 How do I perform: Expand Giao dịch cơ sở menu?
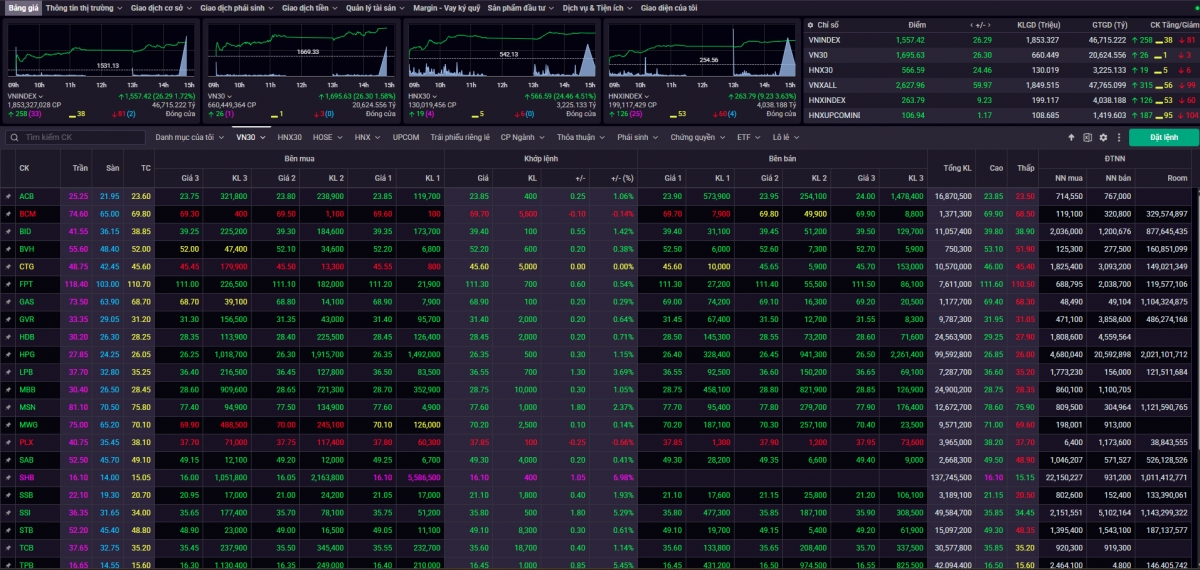160,7
